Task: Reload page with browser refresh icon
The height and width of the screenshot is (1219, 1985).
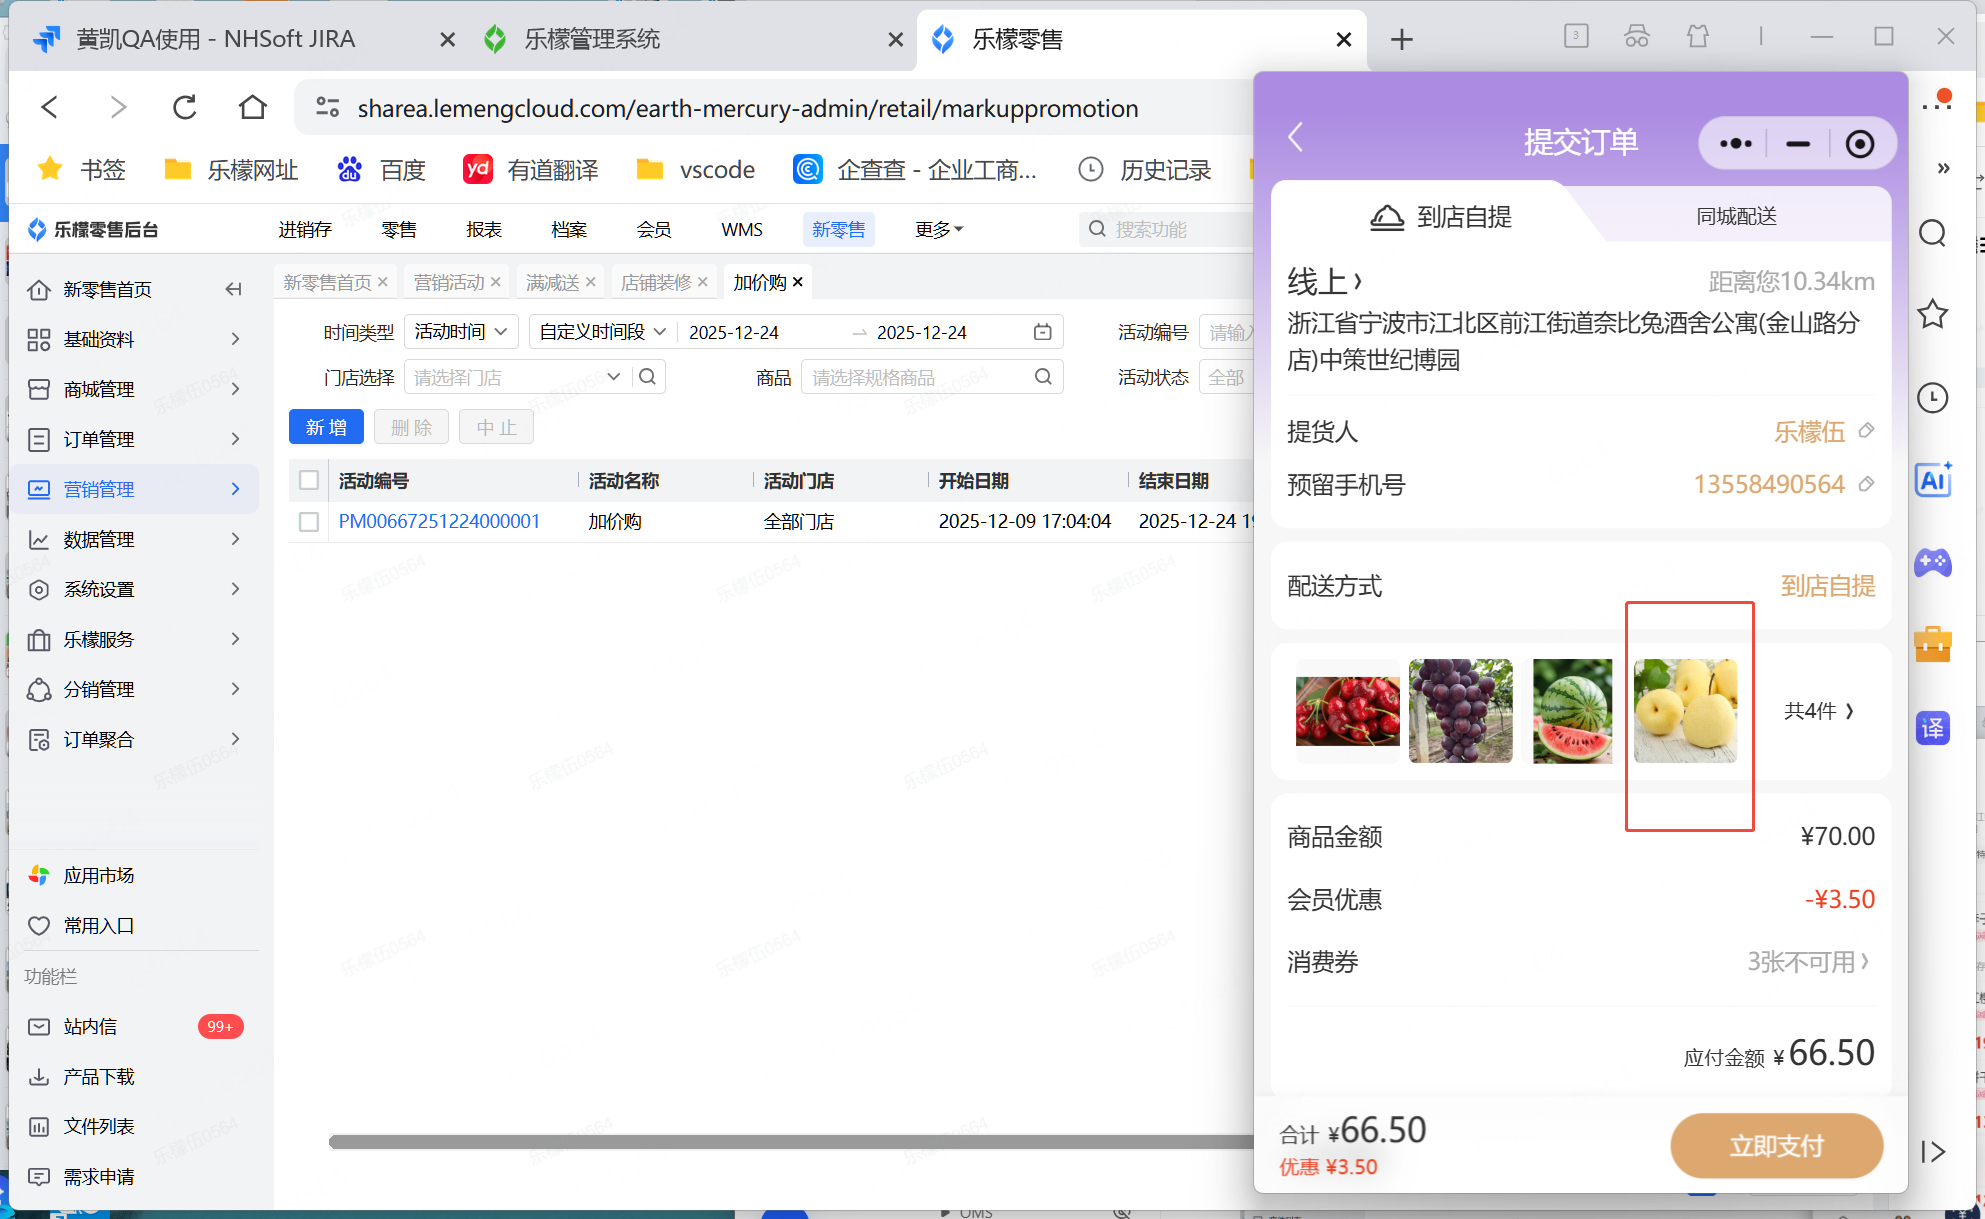Action: pos(185,108)
